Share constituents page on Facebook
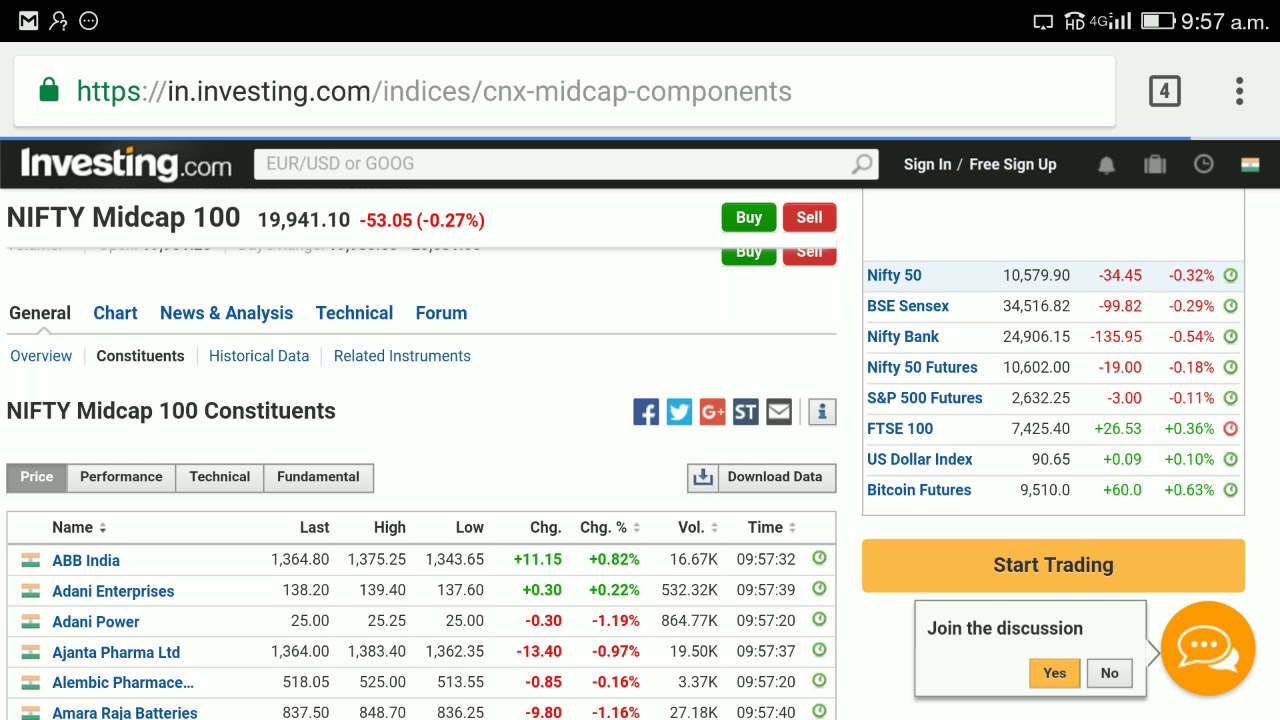The width and height of the screenshot is (1280, 720). (x=646, y=411)
